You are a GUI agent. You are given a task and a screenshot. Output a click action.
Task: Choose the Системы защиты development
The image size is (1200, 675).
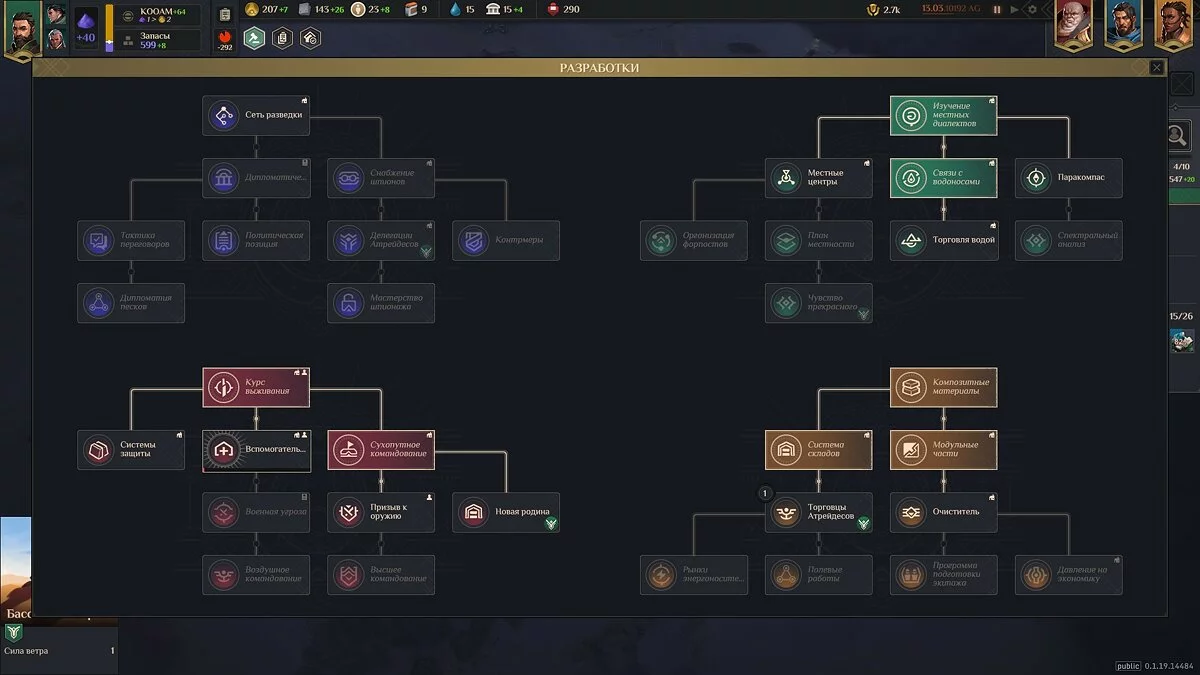[131, 450]
